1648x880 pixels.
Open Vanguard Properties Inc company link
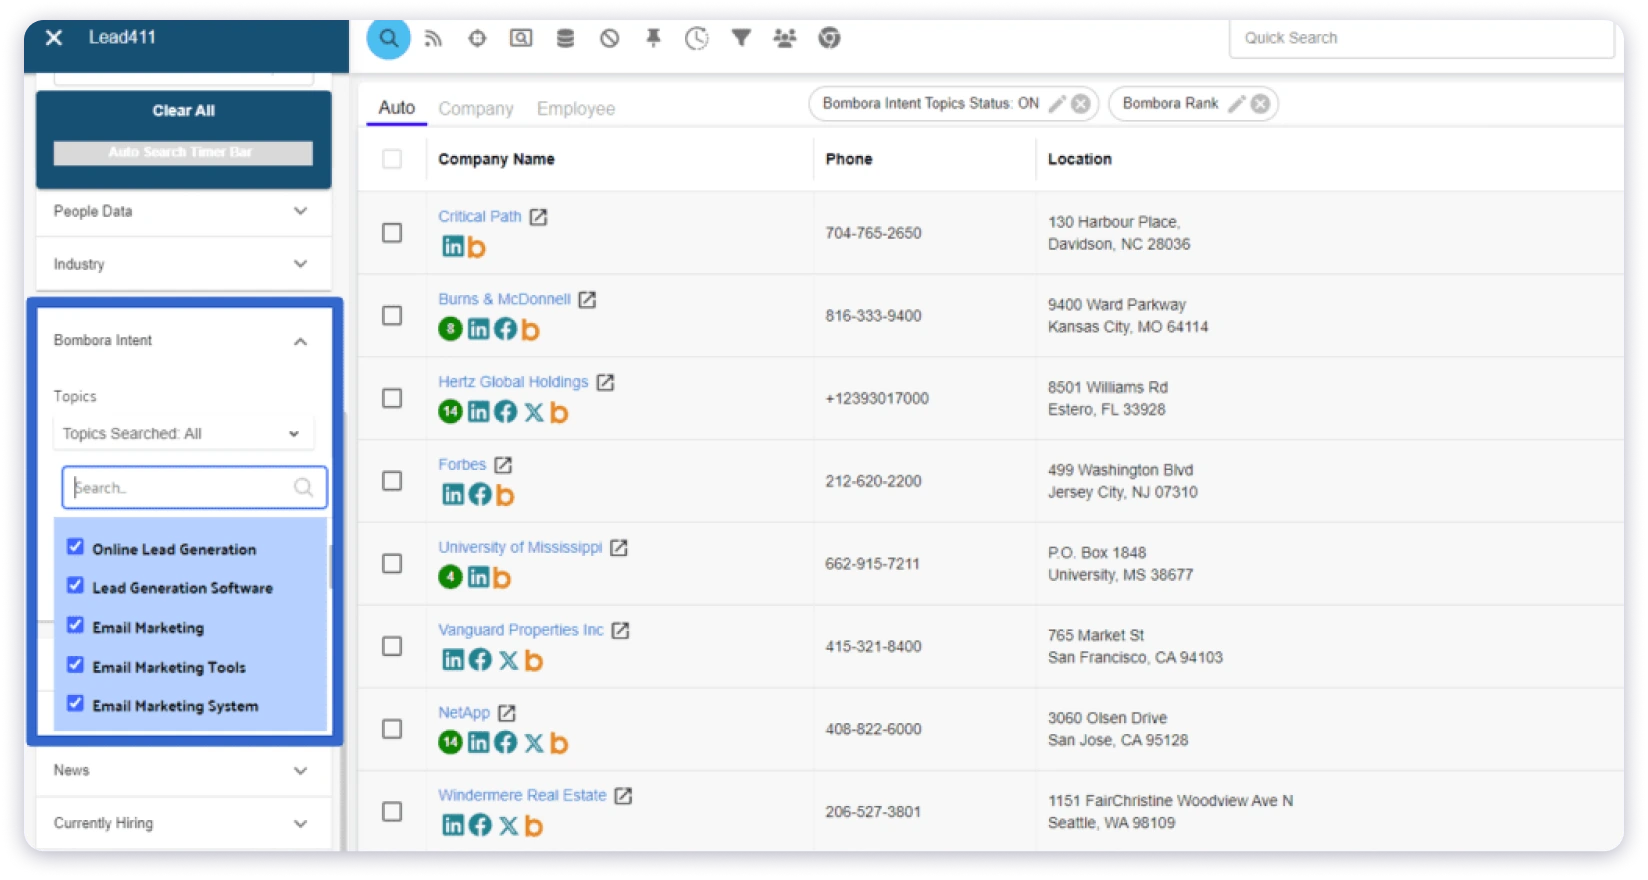pyautogui.click(x=521, y=630)
